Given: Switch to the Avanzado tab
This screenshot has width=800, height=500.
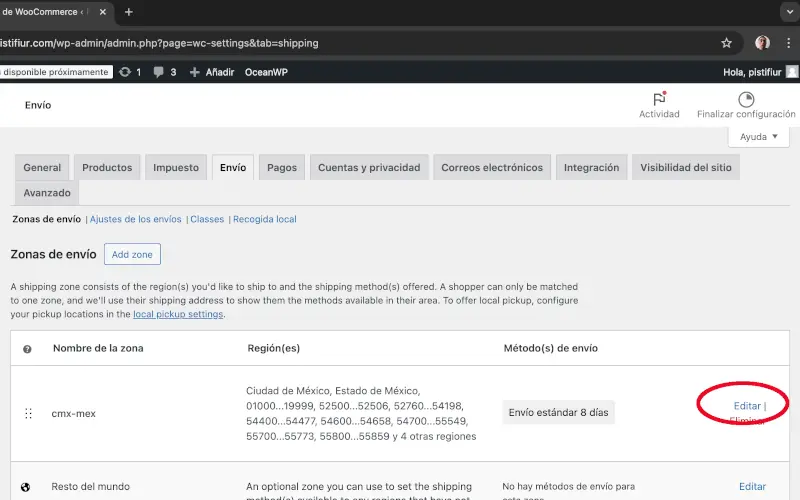Looking at the screenshot, I should 47,193.
